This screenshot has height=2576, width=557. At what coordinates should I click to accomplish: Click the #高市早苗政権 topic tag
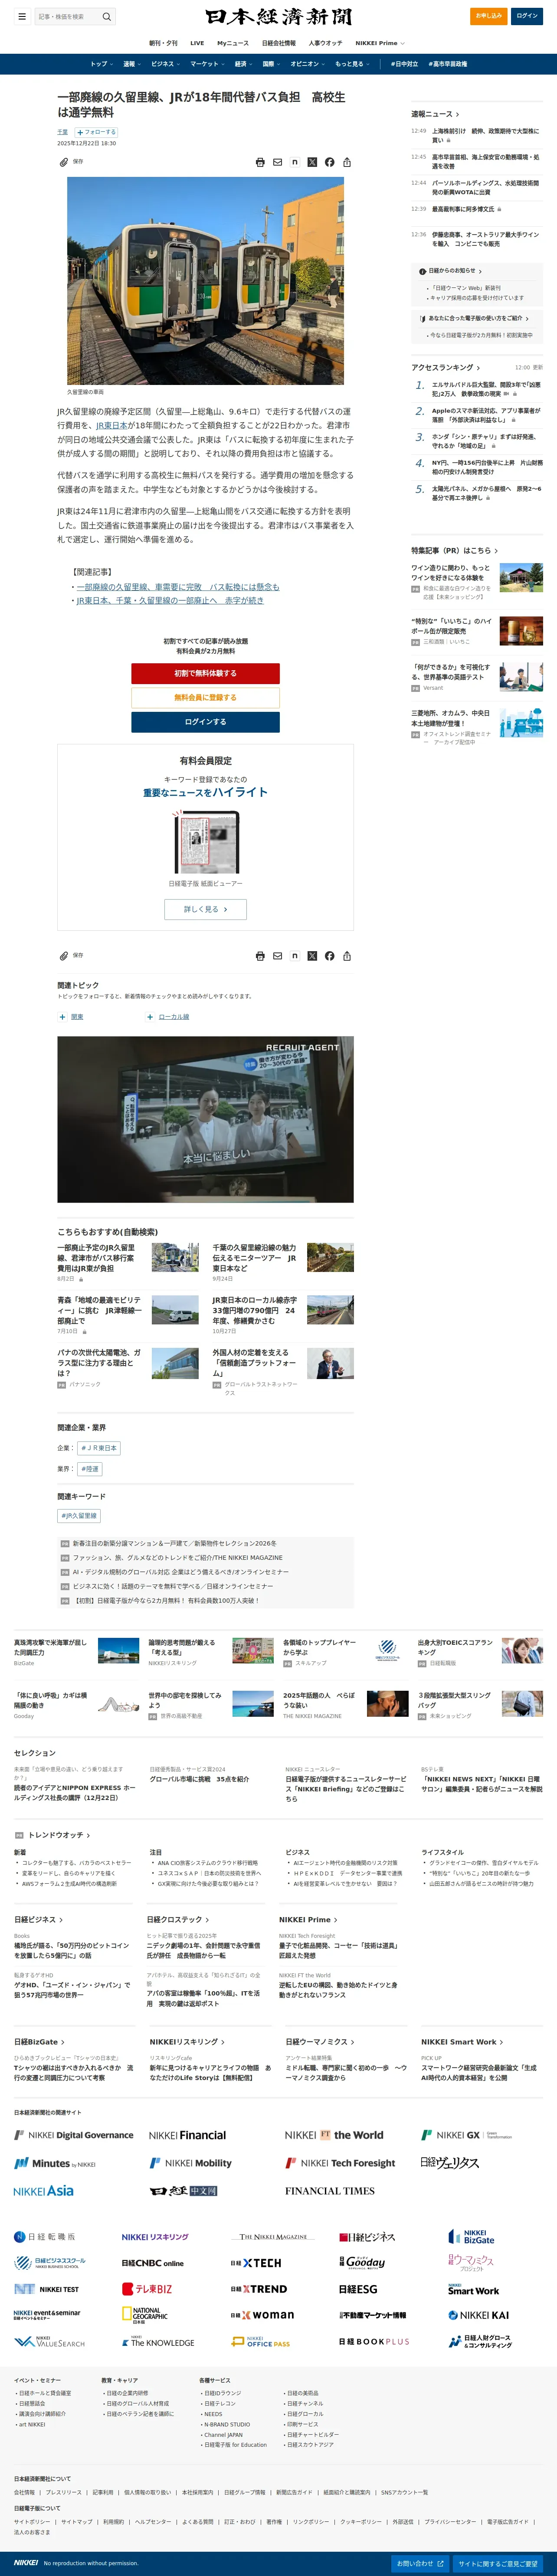[448, 64]
